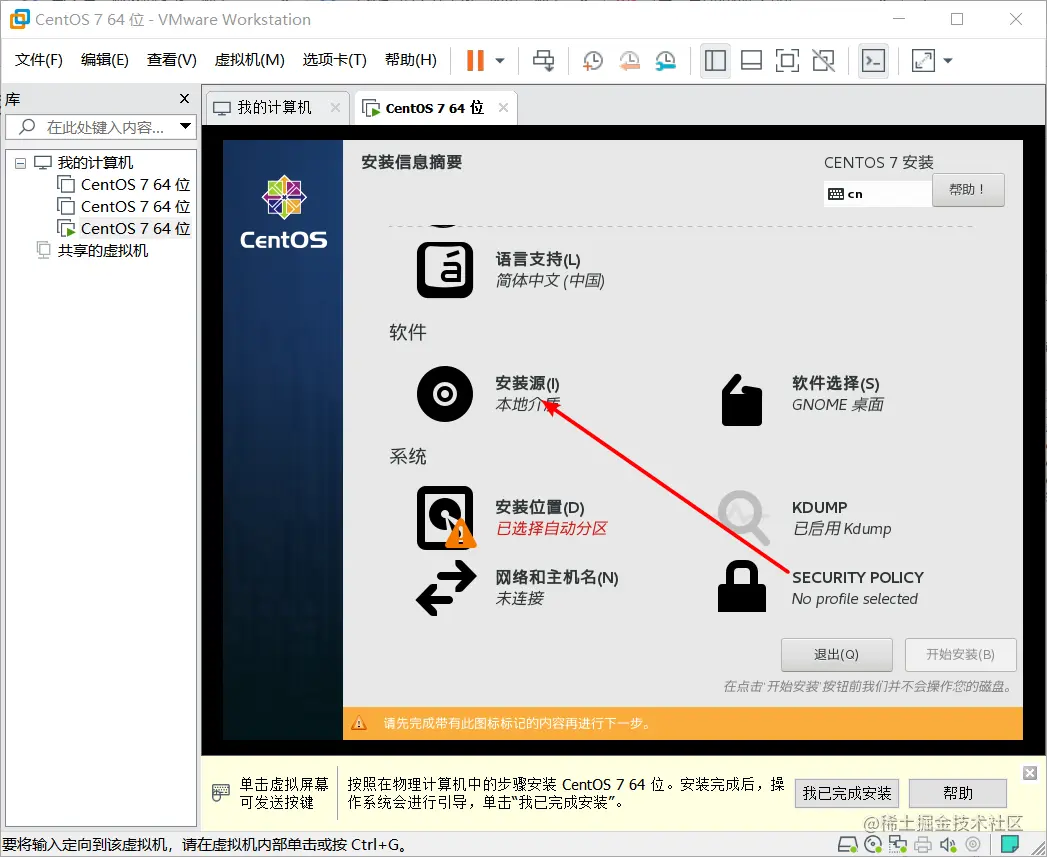Click the hard disk status bar icon

click(848, 845)
